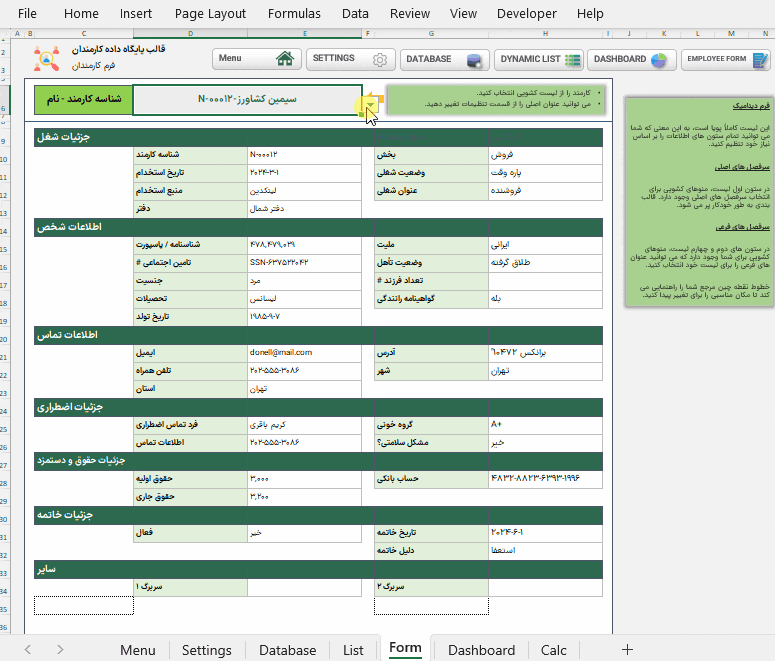
Task: Click the list icon on DYNAMIC LIST
Action: tap(573, 60)
